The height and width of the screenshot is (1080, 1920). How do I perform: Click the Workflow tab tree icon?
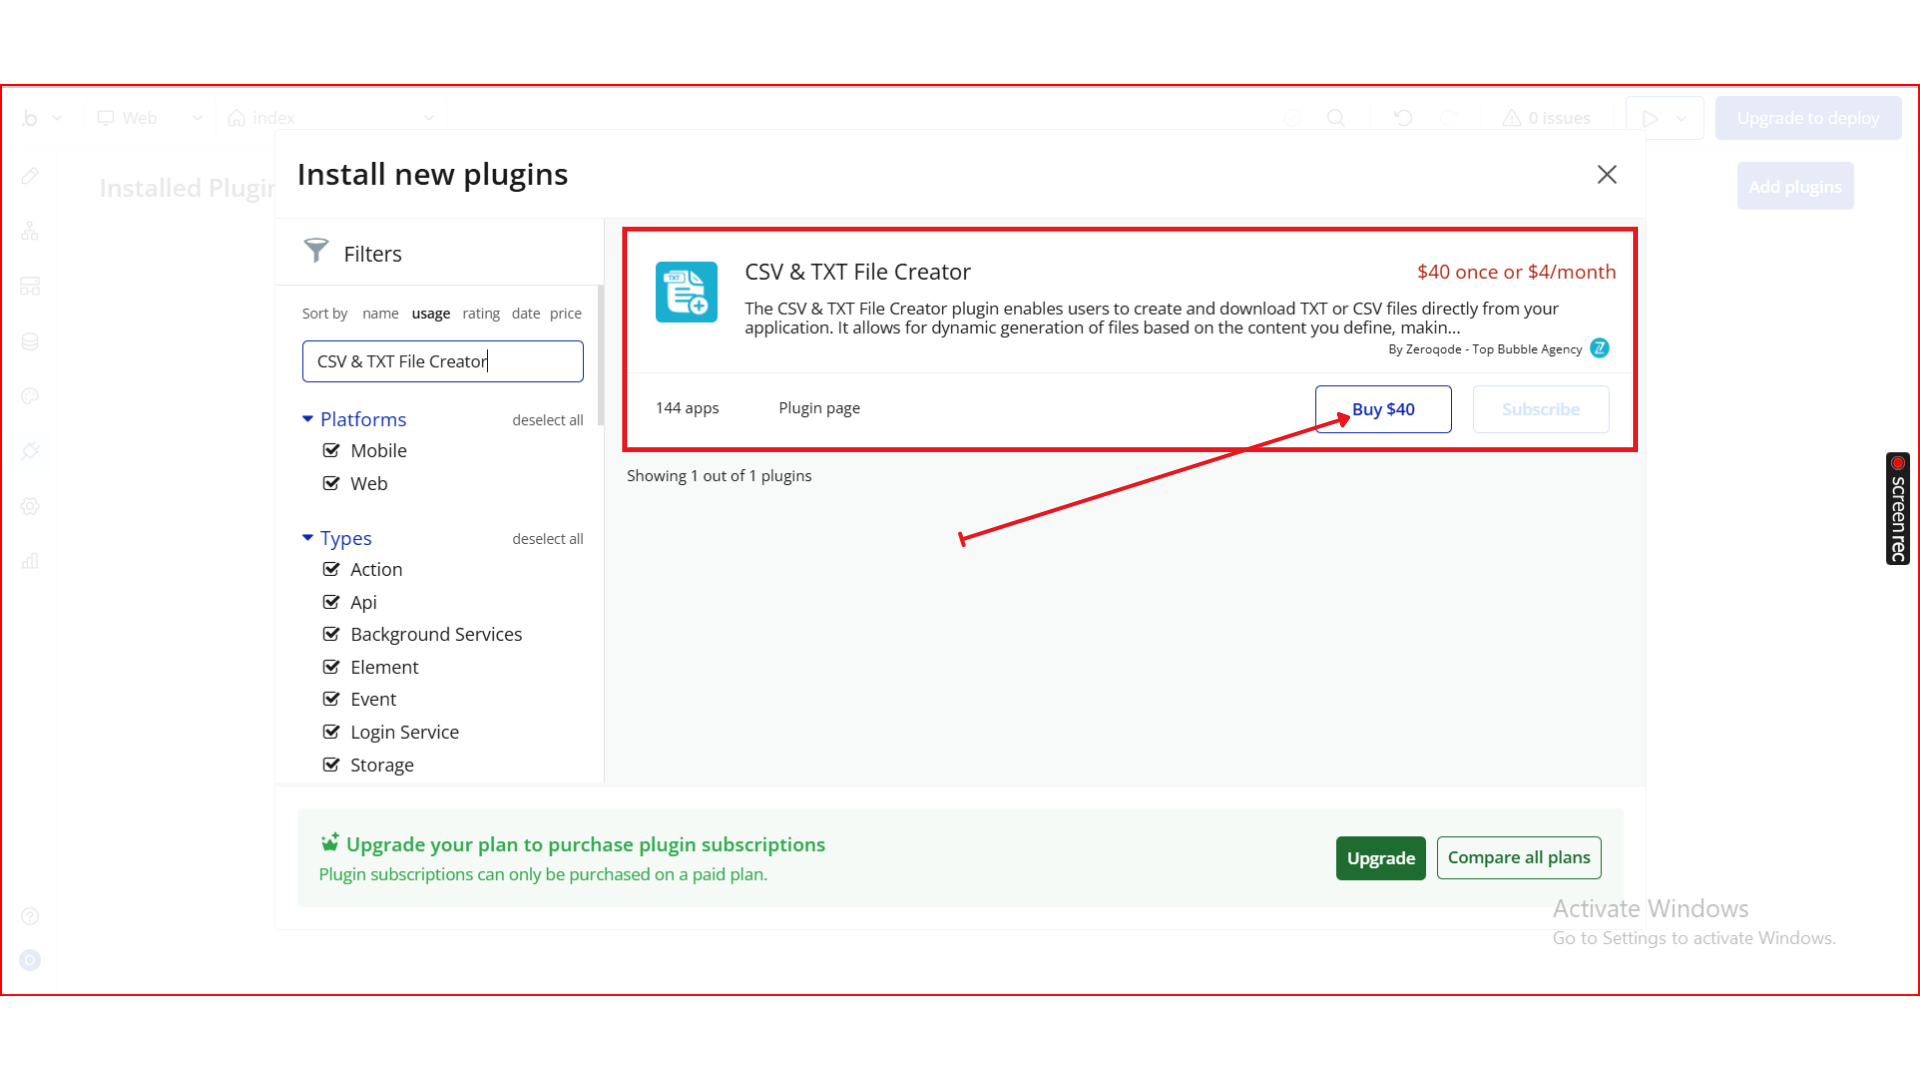[x=30, y=231]
